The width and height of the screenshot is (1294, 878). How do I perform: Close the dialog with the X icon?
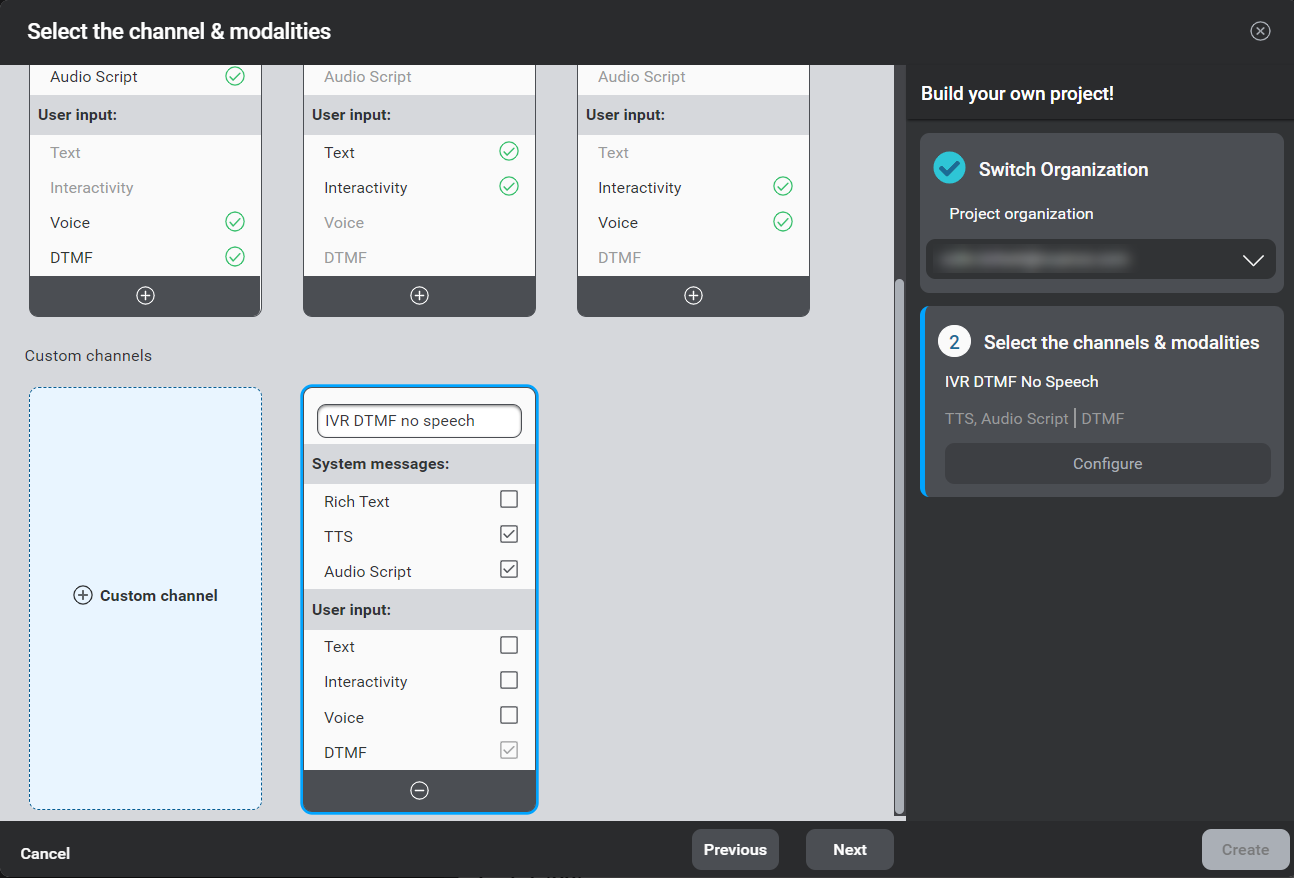(1260, 31)
